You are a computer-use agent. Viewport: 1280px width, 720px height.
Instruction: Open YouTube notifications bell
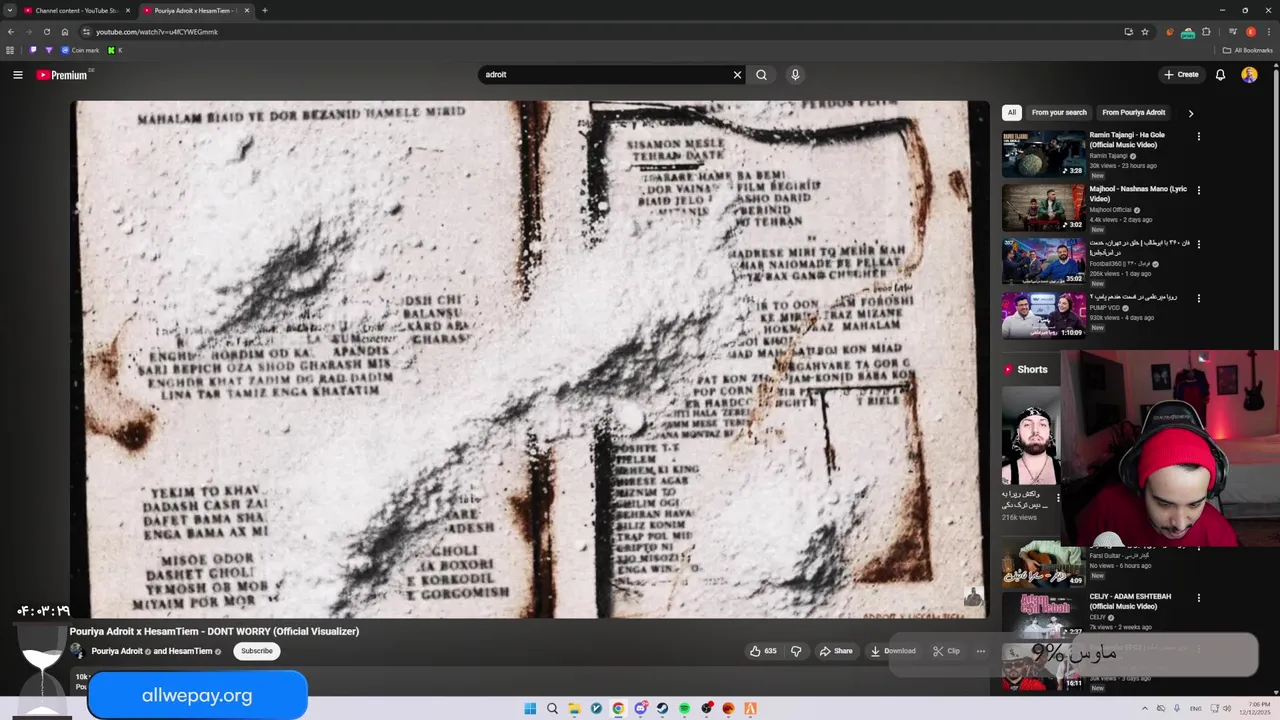click(1220, 75)
